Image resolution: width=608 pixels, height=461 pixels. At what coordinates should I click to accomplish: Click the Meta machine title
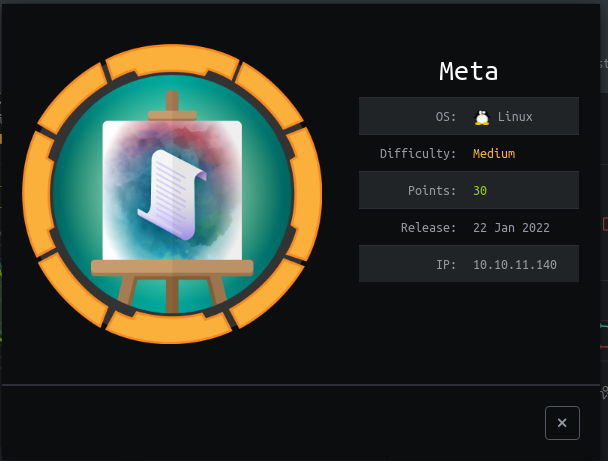point(469,72)
